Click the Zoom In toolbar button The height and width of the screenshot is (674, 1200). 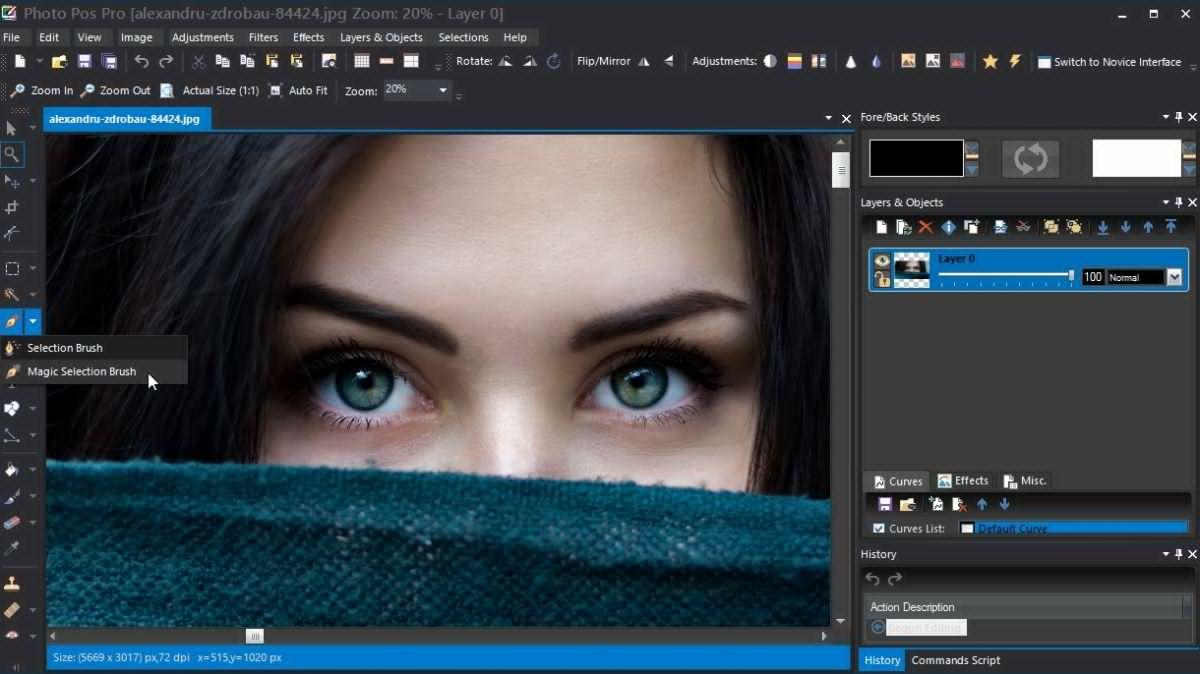click(x=42, y=90)
